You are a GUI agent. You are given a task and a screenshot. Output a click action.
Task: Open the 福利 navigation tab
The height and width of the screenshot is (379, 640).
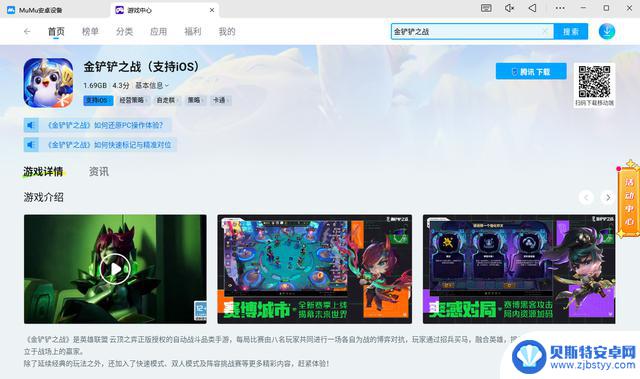193,31
